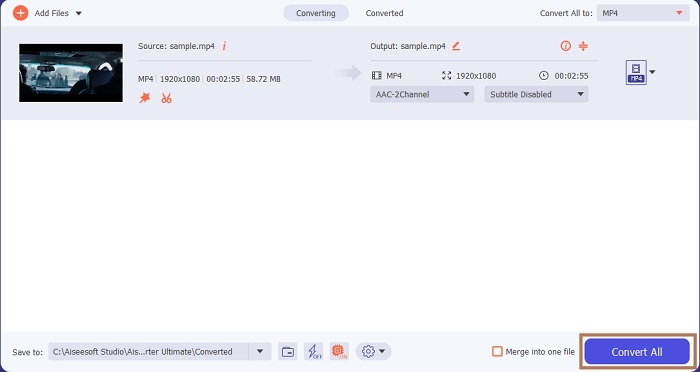
Task: Switch to the Converting tab
Action: [x=316, y=13]
